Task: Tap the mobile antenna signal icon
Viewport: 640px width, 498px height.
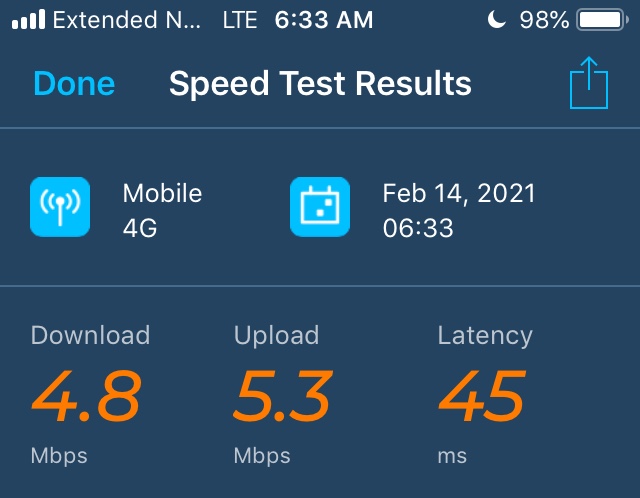Action: 60,207
